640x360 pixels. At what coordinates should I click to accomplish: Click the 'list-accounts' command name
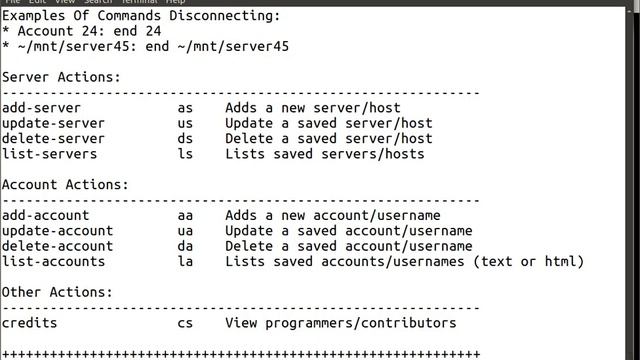click(53, 262)
